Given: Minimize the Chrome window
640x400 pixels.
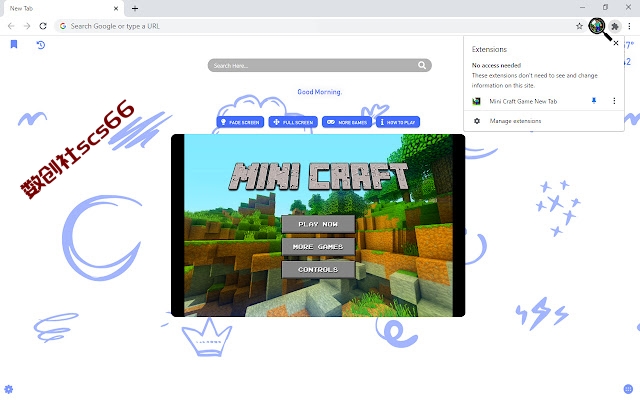Looking at the screenshot, I should [582, 7].
